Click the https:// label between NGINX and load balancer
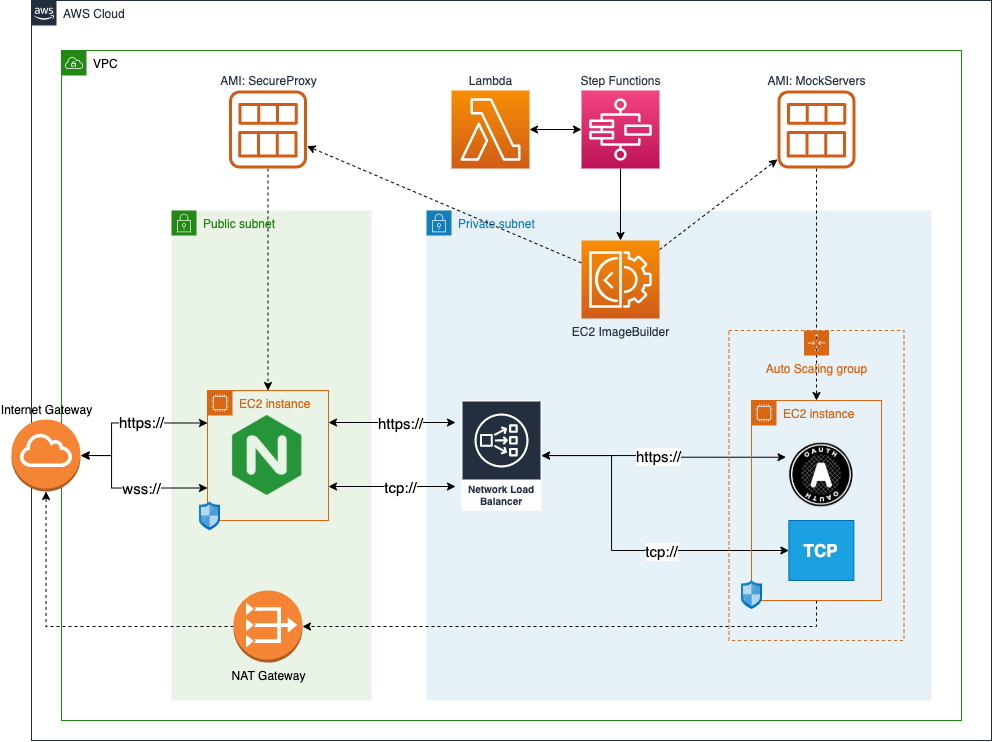The height and width of the screenshot is (742, 992). [400, 424]
